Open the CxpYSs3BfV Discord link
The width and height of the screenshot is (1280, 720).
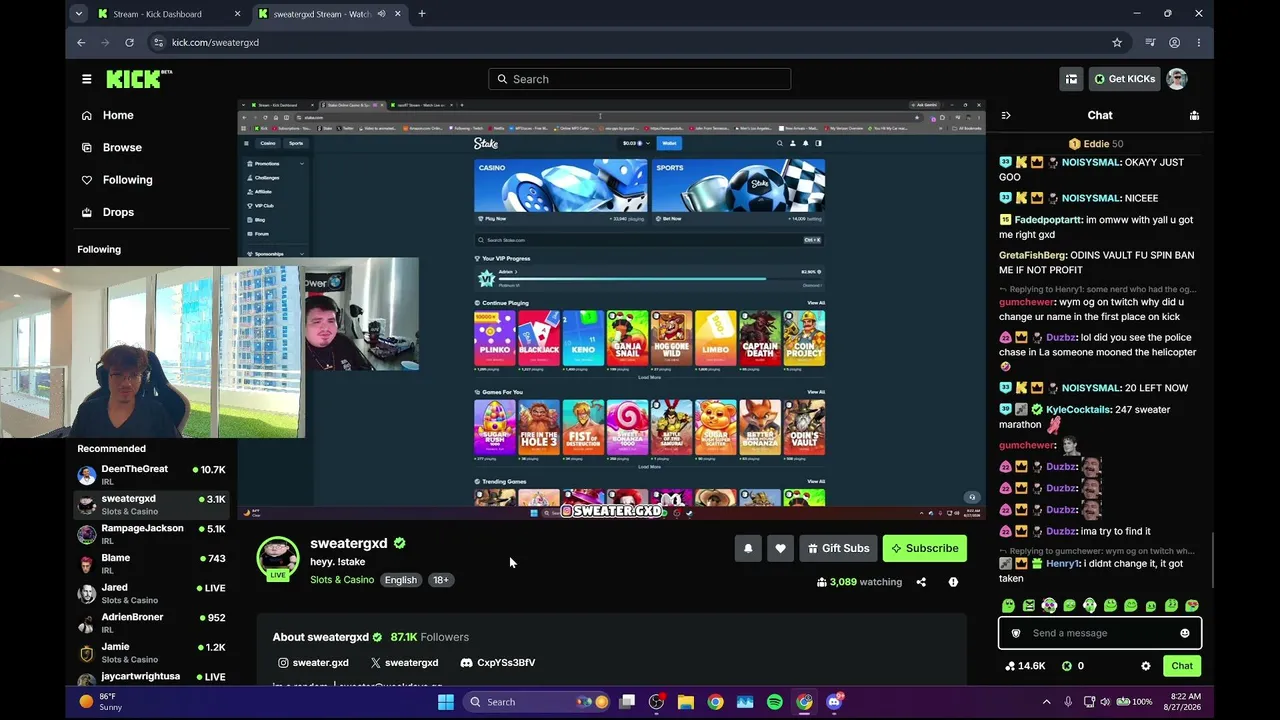[x=498, y=663]
